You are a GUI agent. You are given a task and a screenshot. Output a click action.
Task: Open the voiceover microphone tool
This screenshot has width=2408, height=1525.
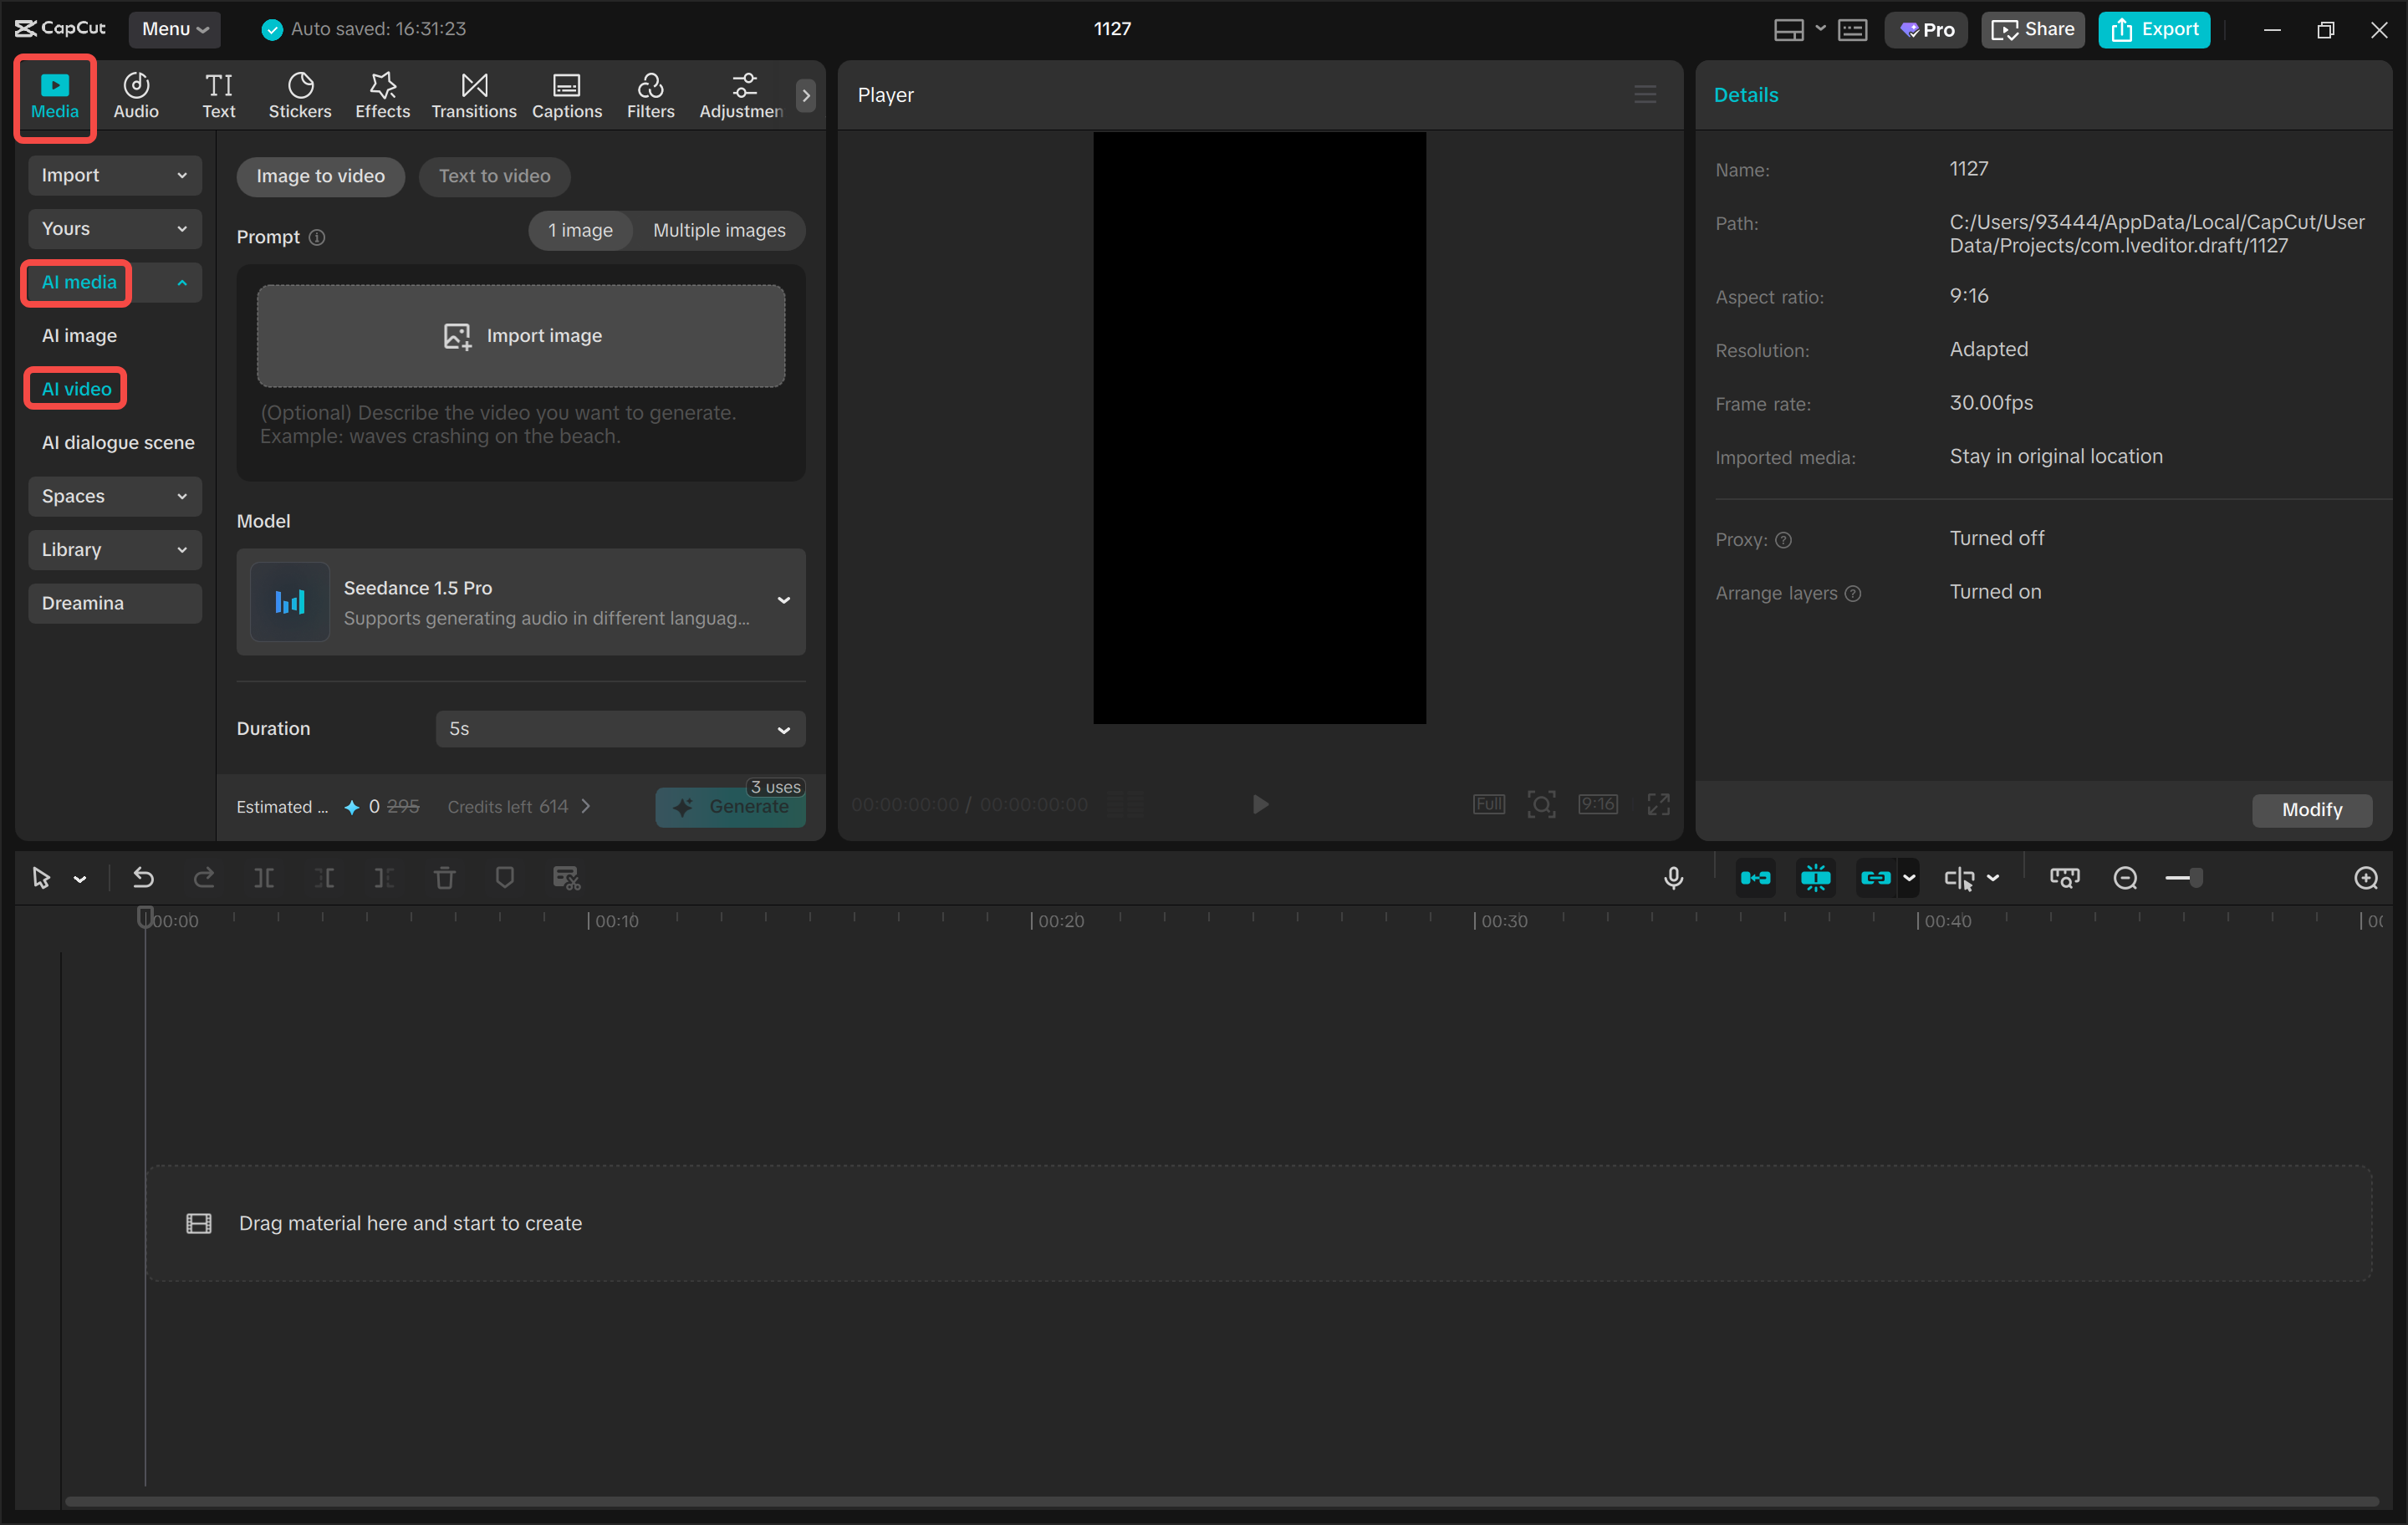[1673, 877]
